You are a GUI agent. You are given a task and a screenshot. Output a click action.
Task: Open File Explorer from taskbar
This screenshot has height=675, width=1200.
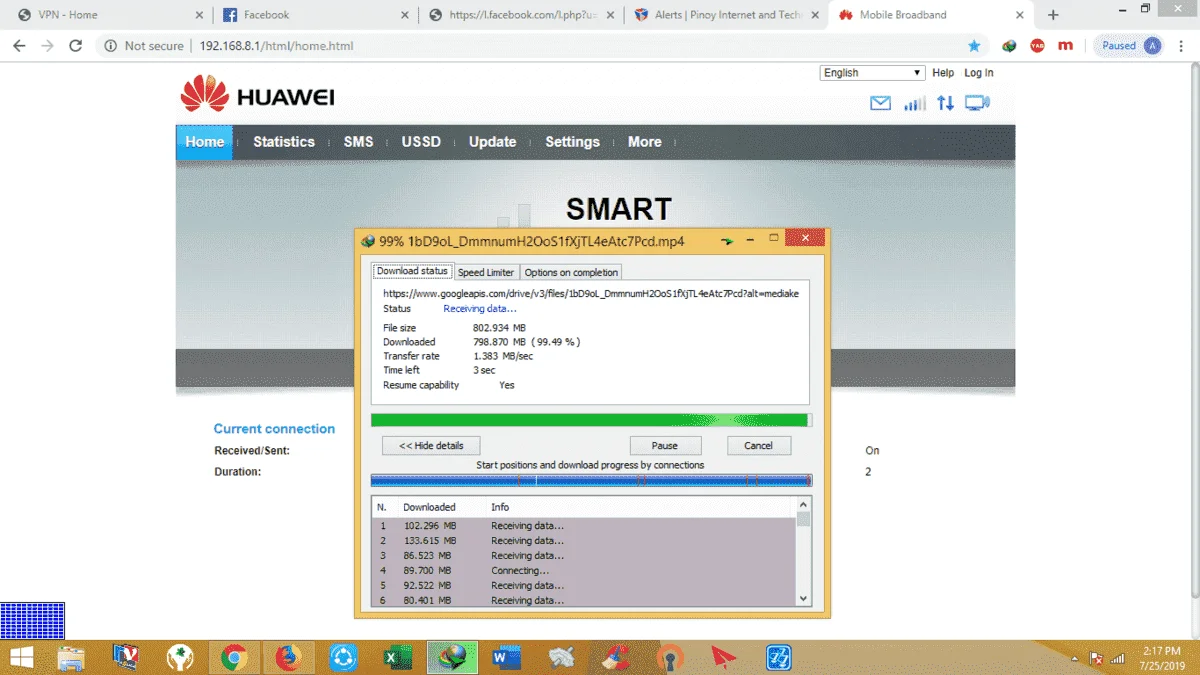coord(71,657)
